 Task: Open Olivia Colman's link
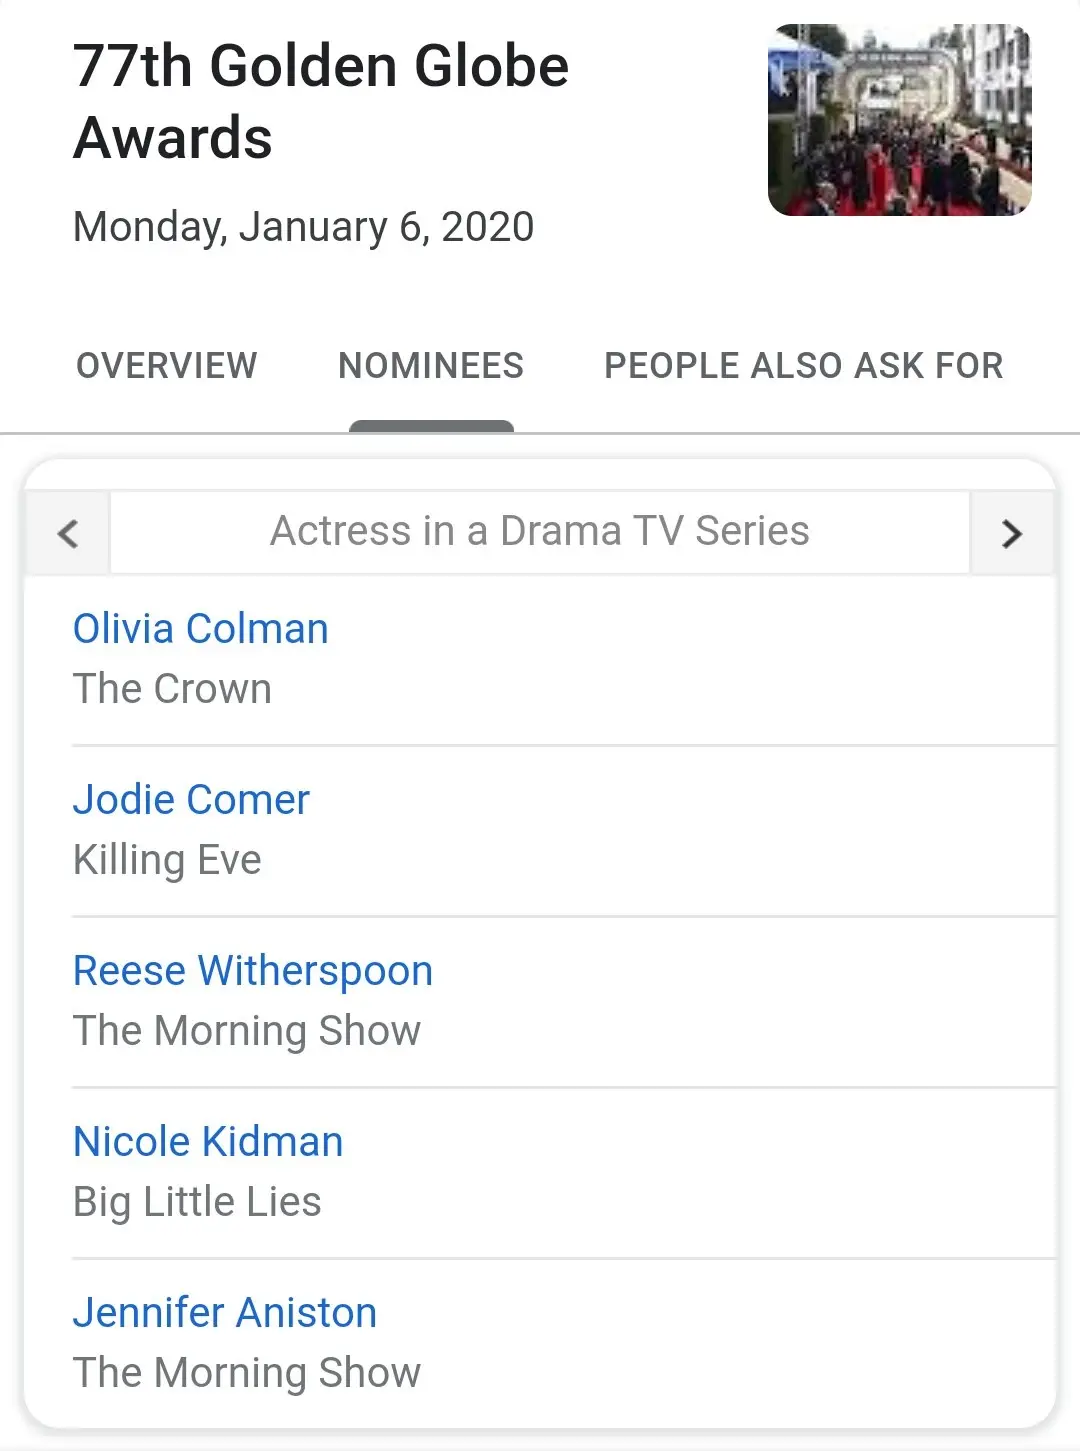(201, 629)
